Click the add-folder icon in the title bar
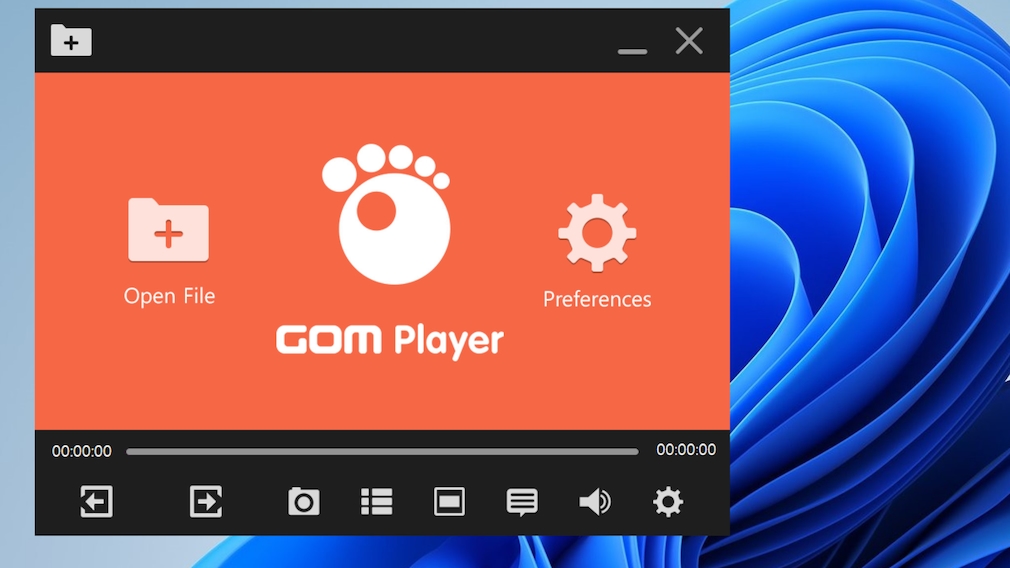This screenshot has width=1010, height=568. pyautogui.click(x=71, y=41)
